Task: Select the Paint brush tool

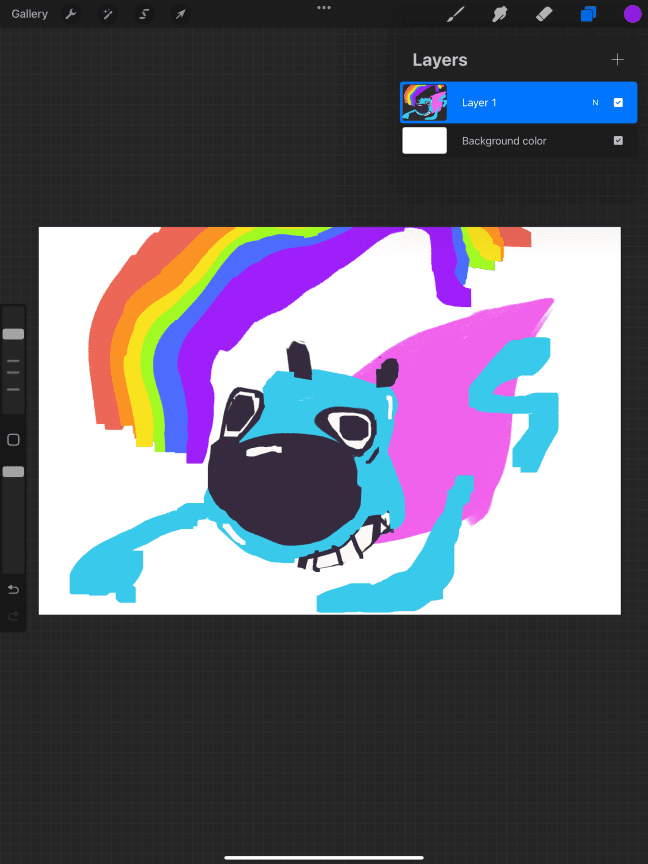Action: tap(455, 14)
